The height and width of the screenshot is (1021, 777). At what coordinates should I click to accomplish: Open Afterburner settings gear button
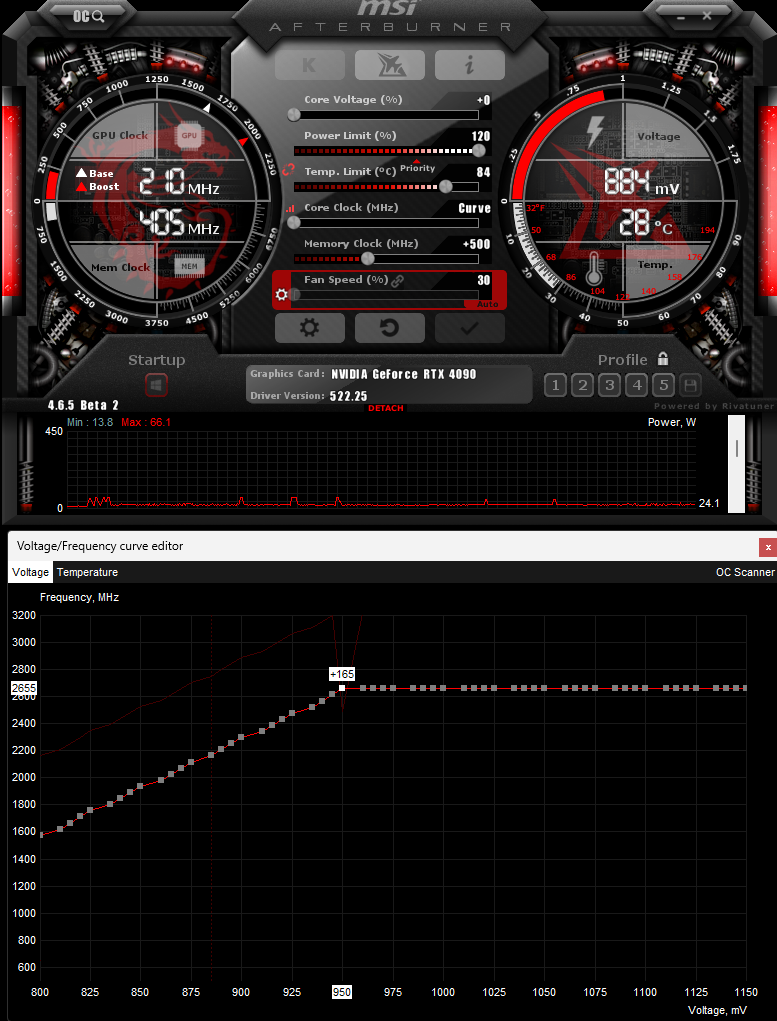click(x=309, y=328)
